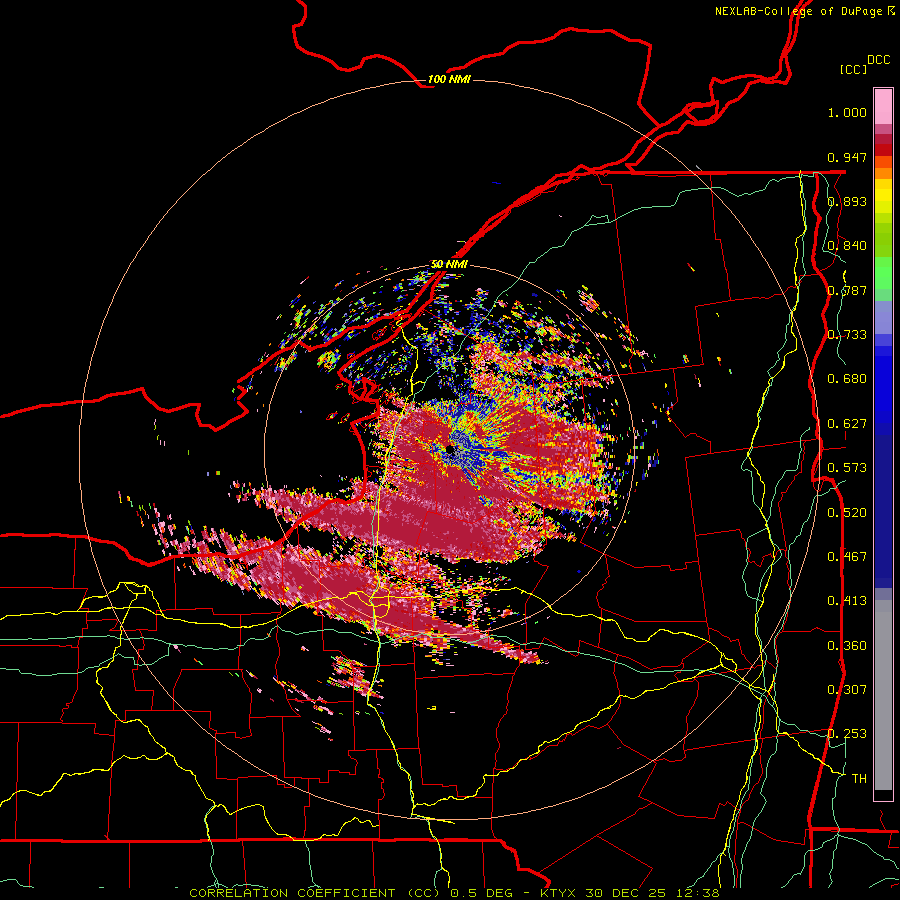The width and height of the screenshot is (900, 900).
Task: Click the 0.253 legend value
Action: tap(847, 734)
